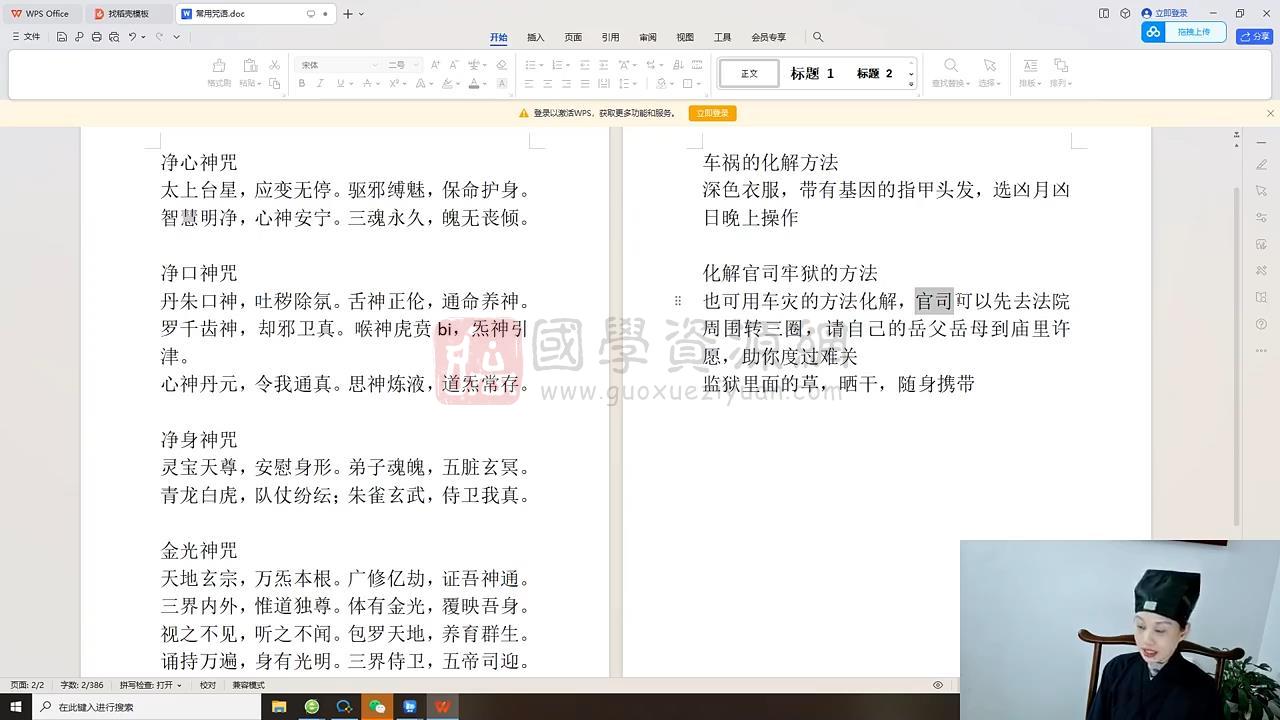The width and height of the screenshot is (1280, 720).
Task: Toggle Strikethrough formatting
Action: tap(367, 83)
